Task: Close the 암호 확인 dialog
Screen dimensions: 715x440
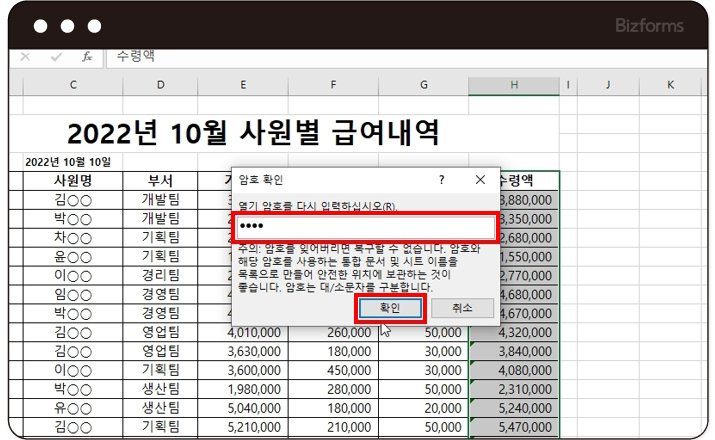Action: pyautogui.click(x=480, y=180)
